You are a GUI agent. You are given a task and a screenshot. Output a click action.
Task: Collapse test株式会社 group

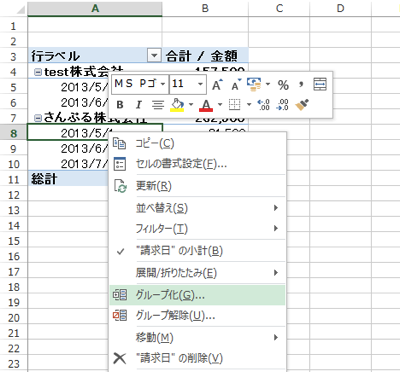[38, 72]
